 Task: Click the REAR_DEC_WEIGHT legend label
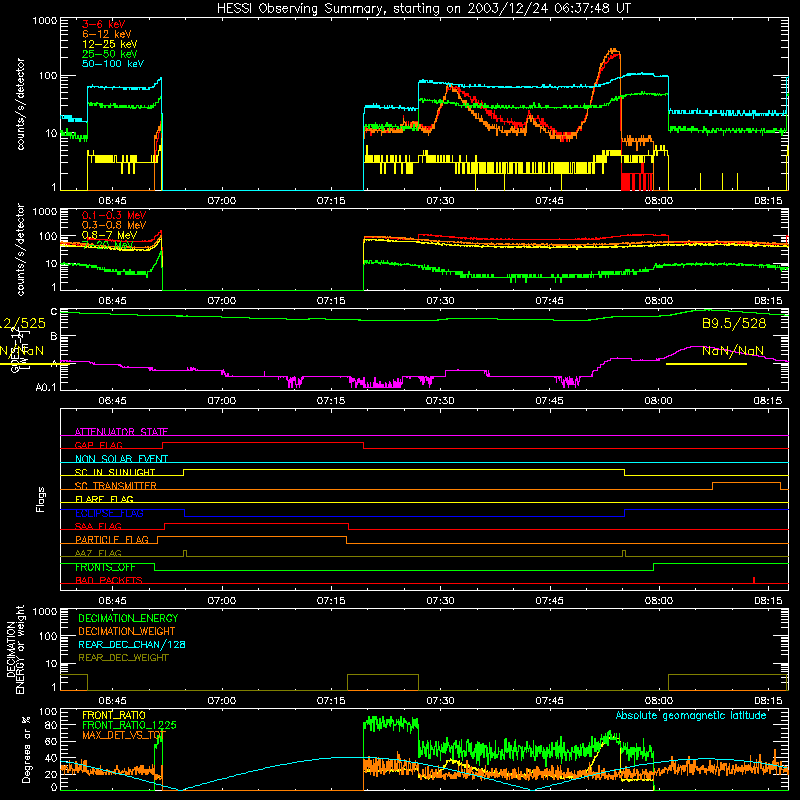123,658
